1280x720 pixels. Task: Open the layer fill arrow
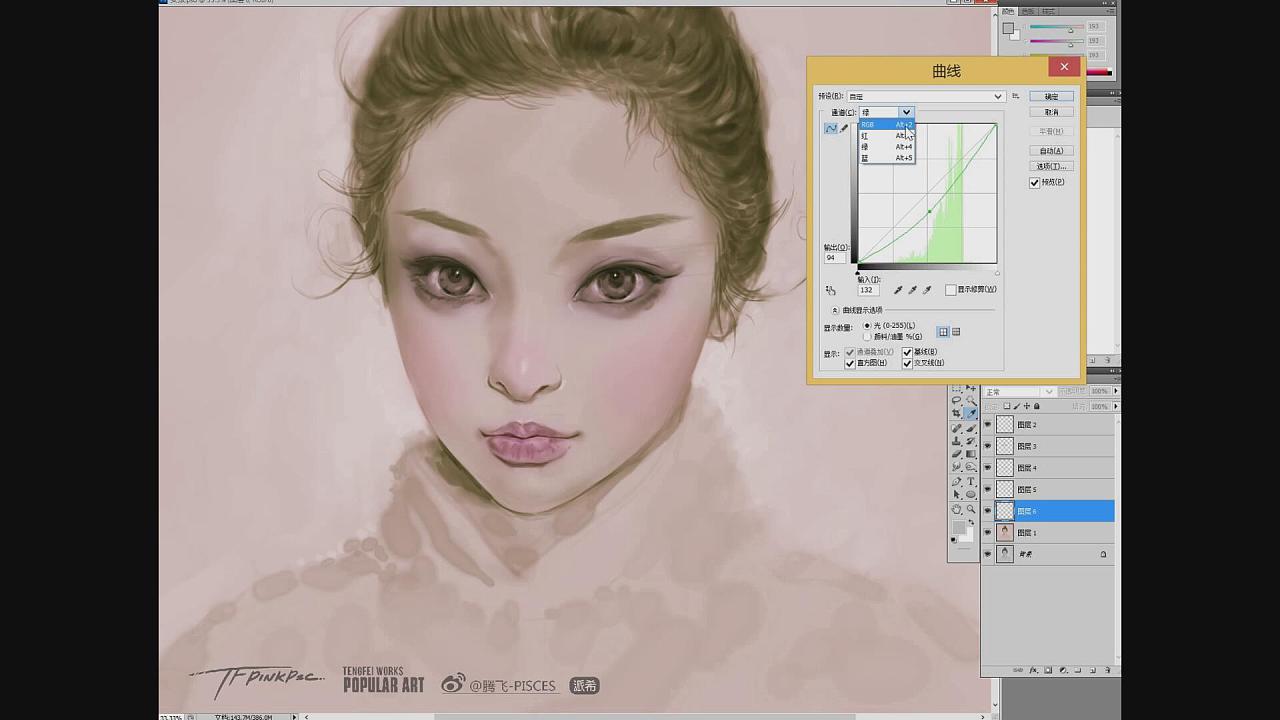point(1115,406)
